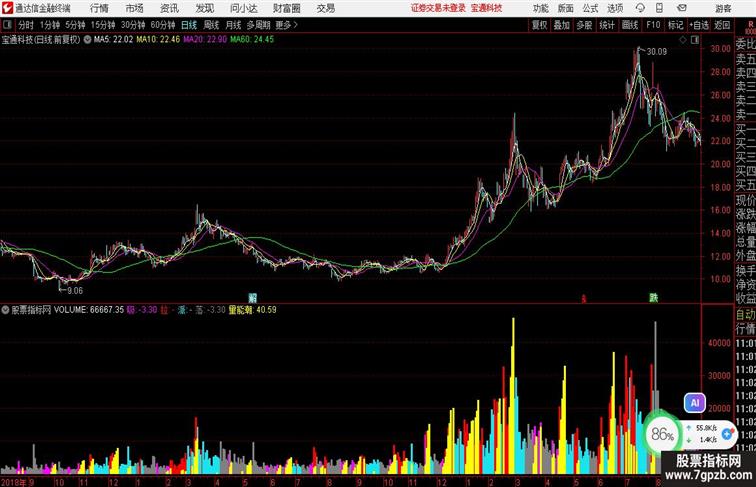Open the volume indicator dropdown beside 股票指标网

click(x=5, y=310)
